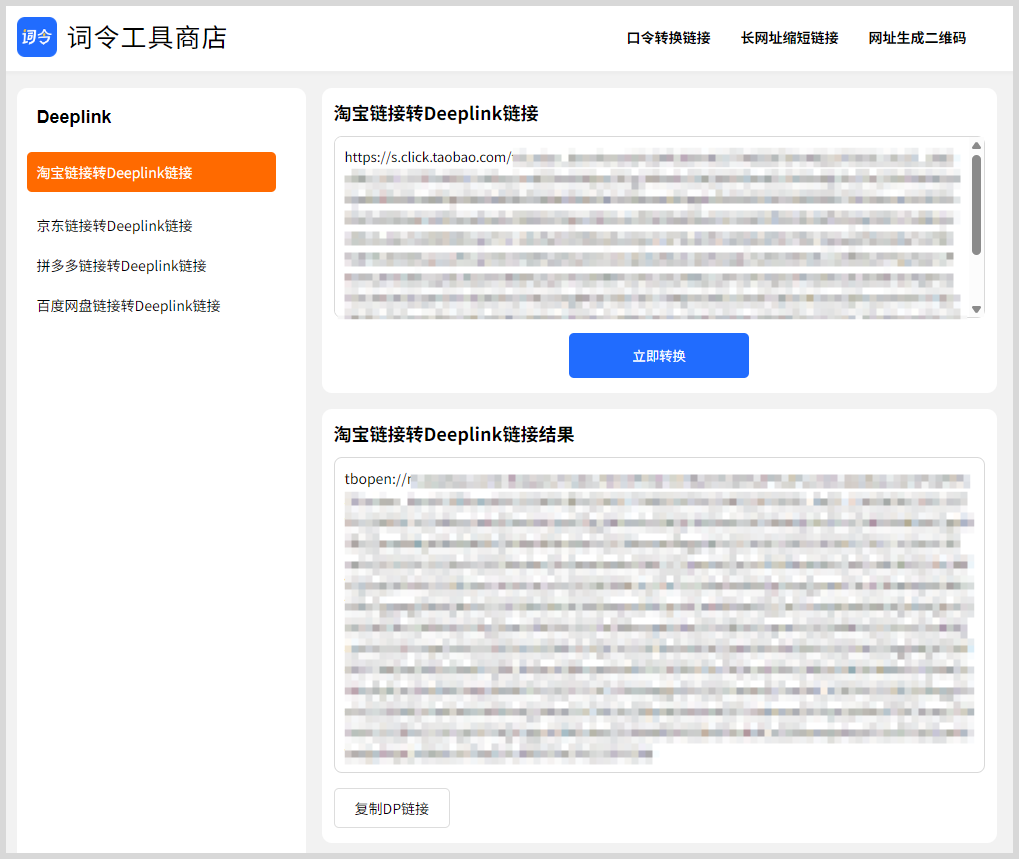This screenshot has height=859, width=1019.
Task: Select 拼多多链接转Deeplink链接 in sidebar
Action: 122,266
